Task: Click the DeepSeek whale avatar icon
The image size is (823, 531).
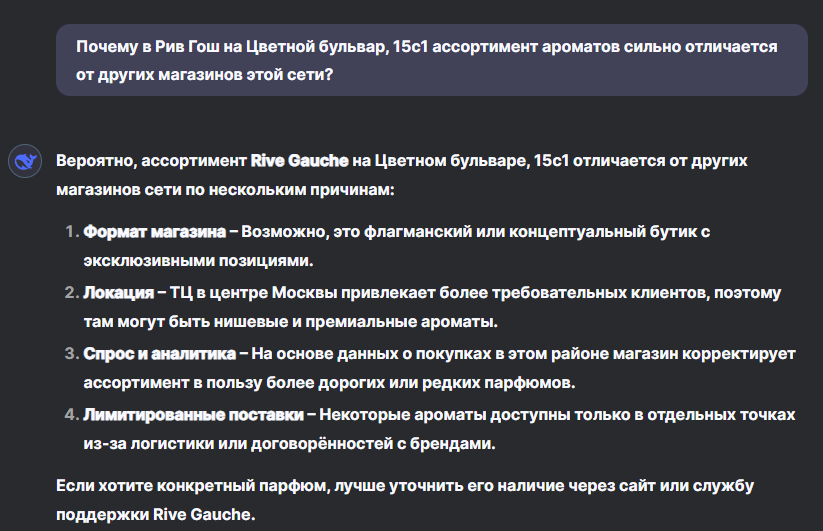Action: [24, 161]
